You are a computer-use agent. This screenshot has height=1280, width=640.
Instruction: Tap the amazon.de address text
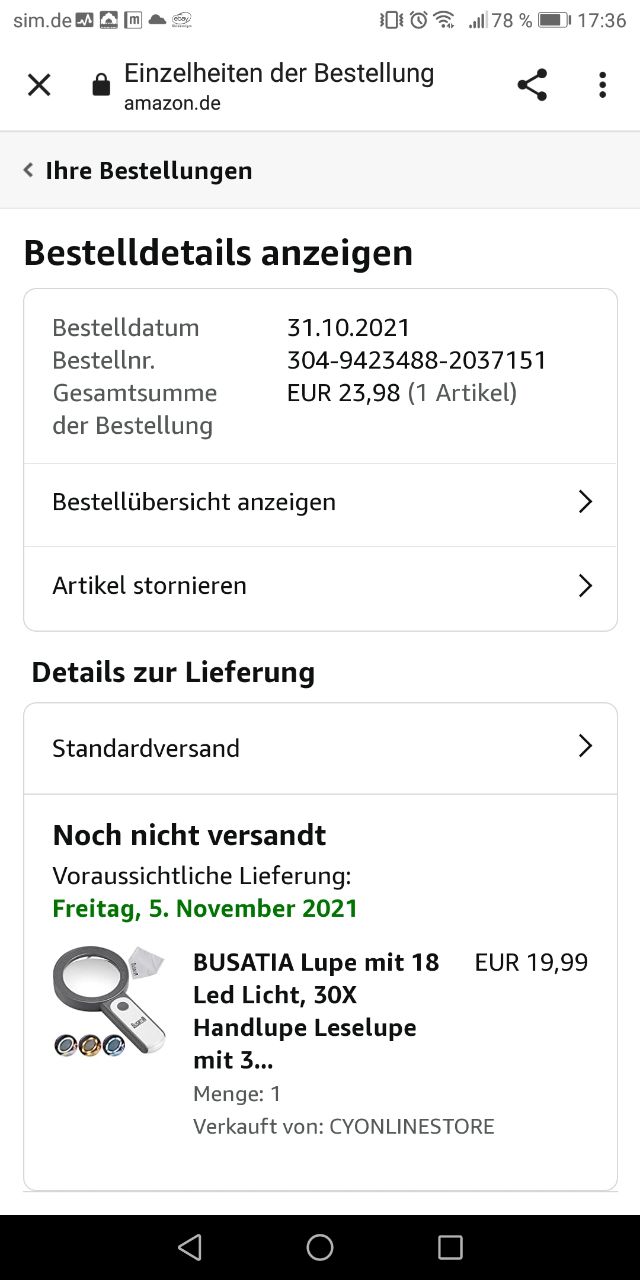tap(172, 103)
